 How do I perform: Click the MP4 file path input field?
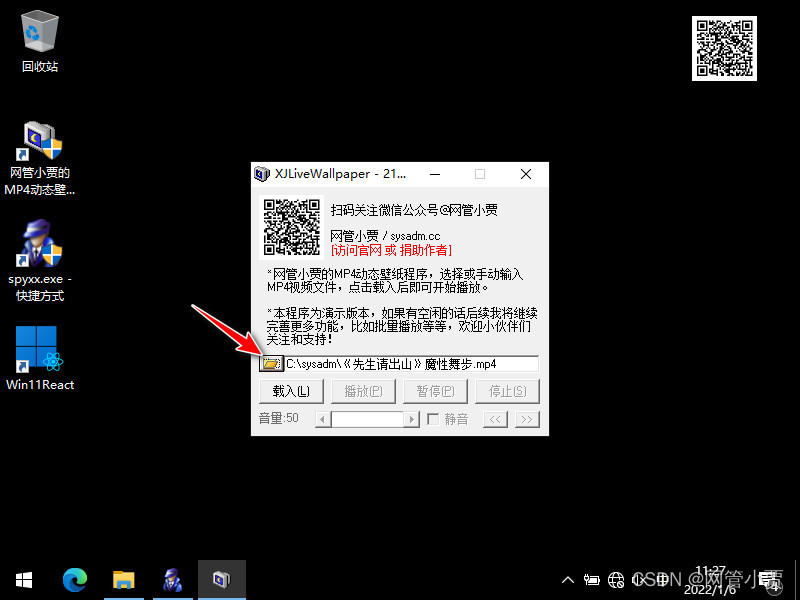(410, 363)
